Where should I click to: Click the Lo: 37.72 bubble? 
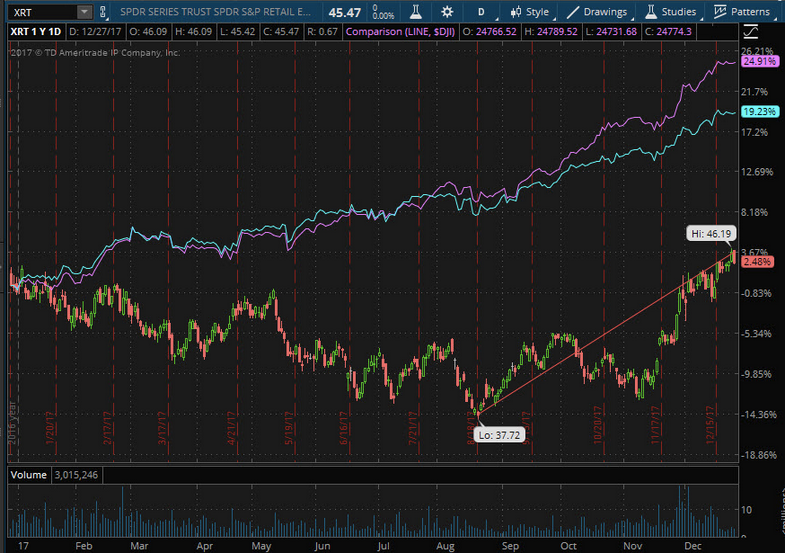click(x=500, y=435)
